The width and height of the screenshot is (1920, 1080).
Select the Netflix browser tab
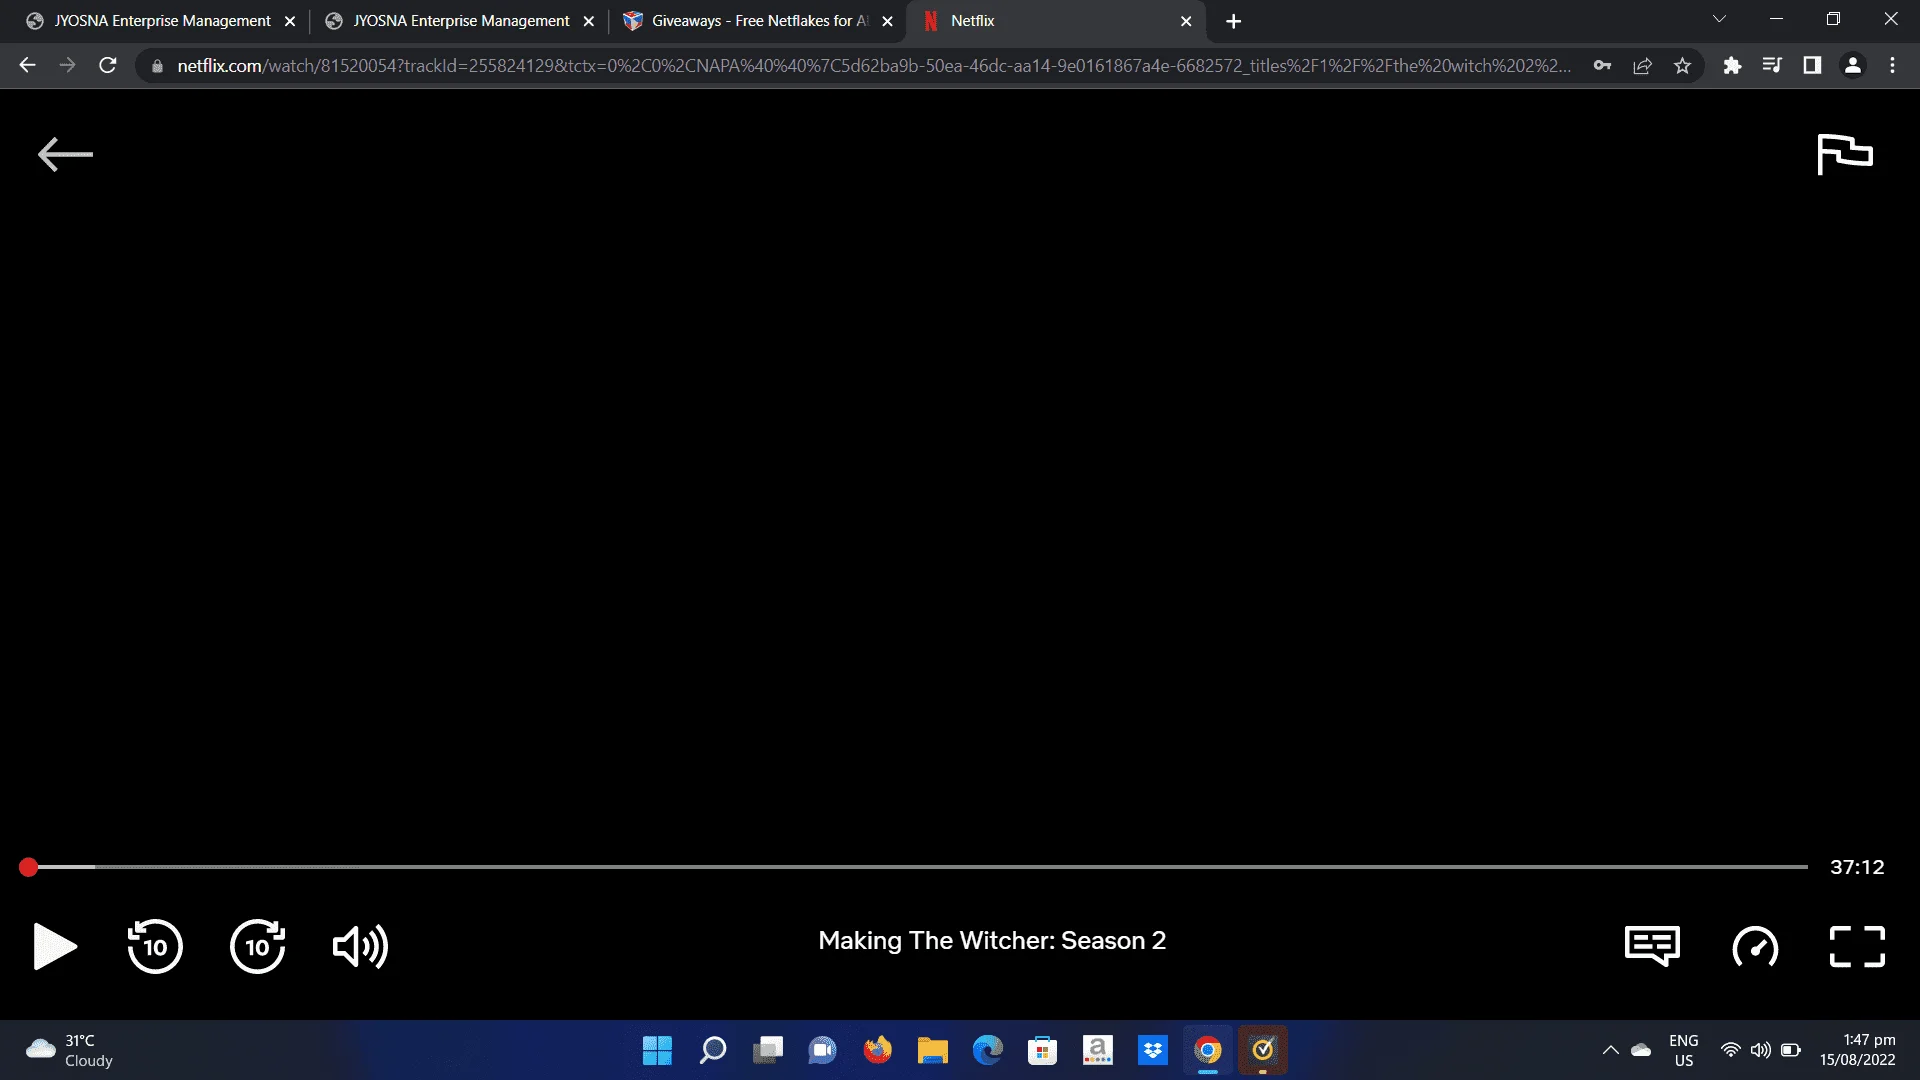[x=1055, y=21]
